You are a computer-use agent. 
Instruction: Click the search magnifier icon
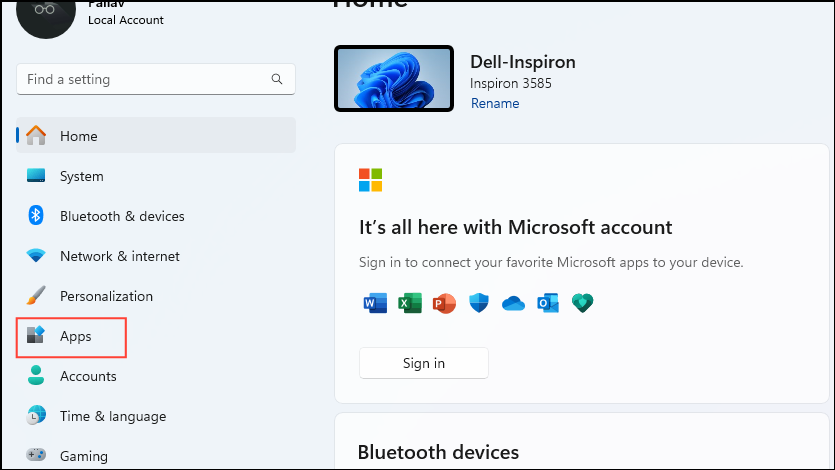[277, 79]
